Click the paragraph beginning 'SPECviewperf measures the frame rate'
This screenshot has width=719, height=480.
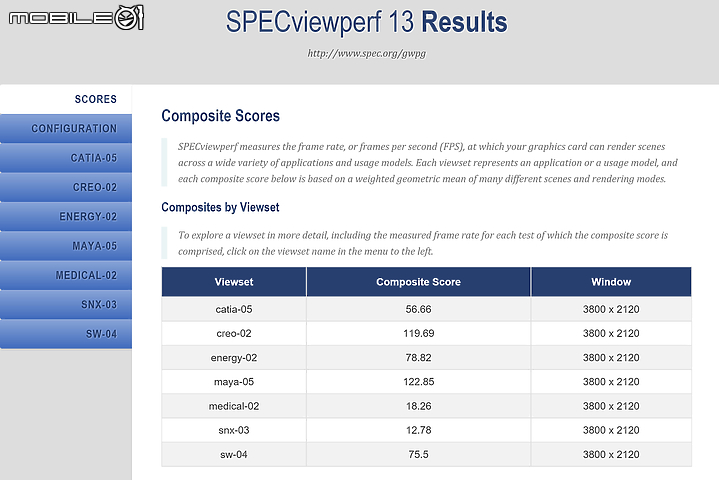pyautogui.click(x=427, y=163)
